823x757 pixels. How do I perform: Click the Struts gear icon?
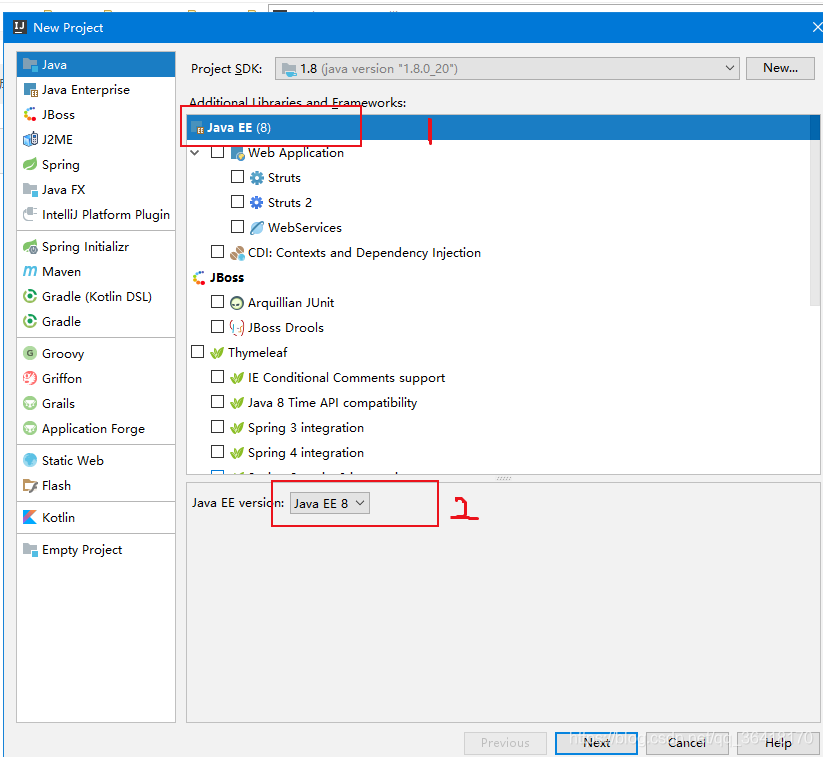pyautogui.click(x=257, y=178)
